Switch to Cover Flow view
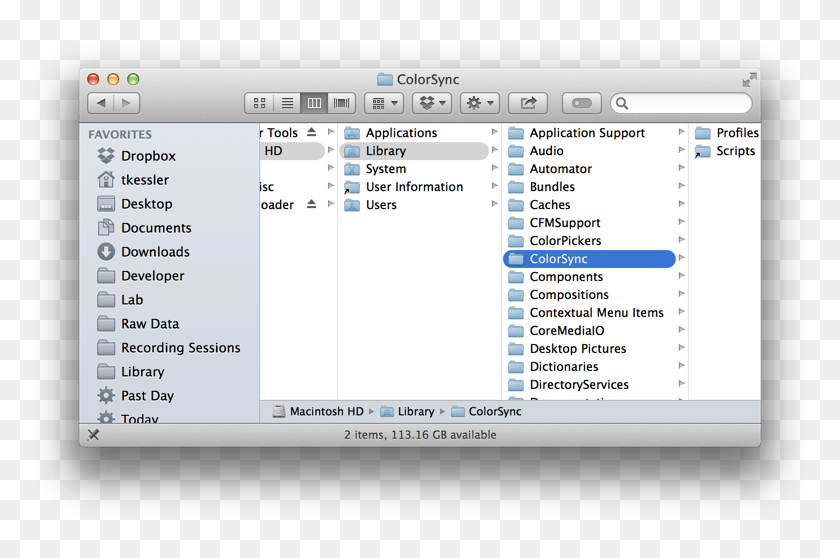The height and width of the screenshot is (558, 840). click(x=341, y=103)
